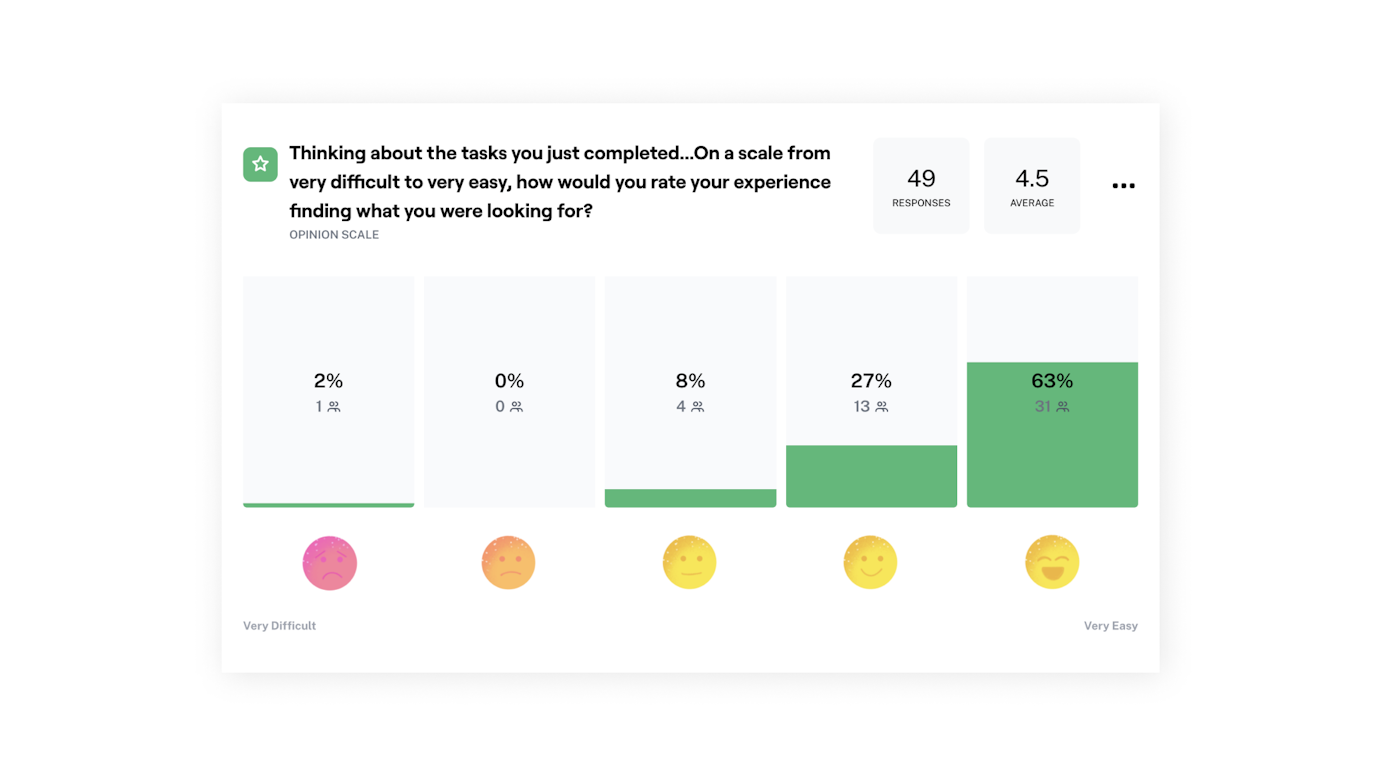Image resolution: width=1382 pixels, height=777 pixels.
Task: Click the 49 RESPONSES stat box
Action: coord(921,185)
